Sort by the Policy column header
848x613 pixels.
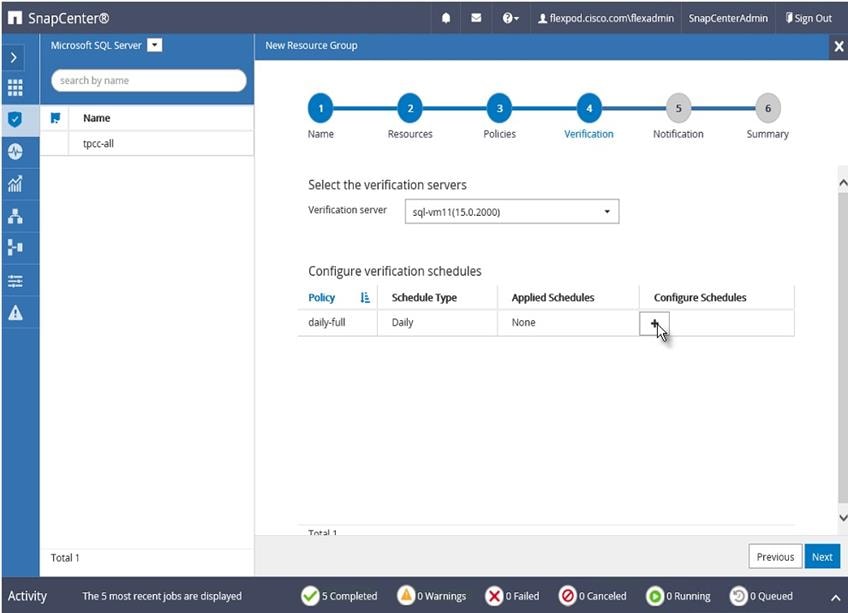(x=322, y=298)
